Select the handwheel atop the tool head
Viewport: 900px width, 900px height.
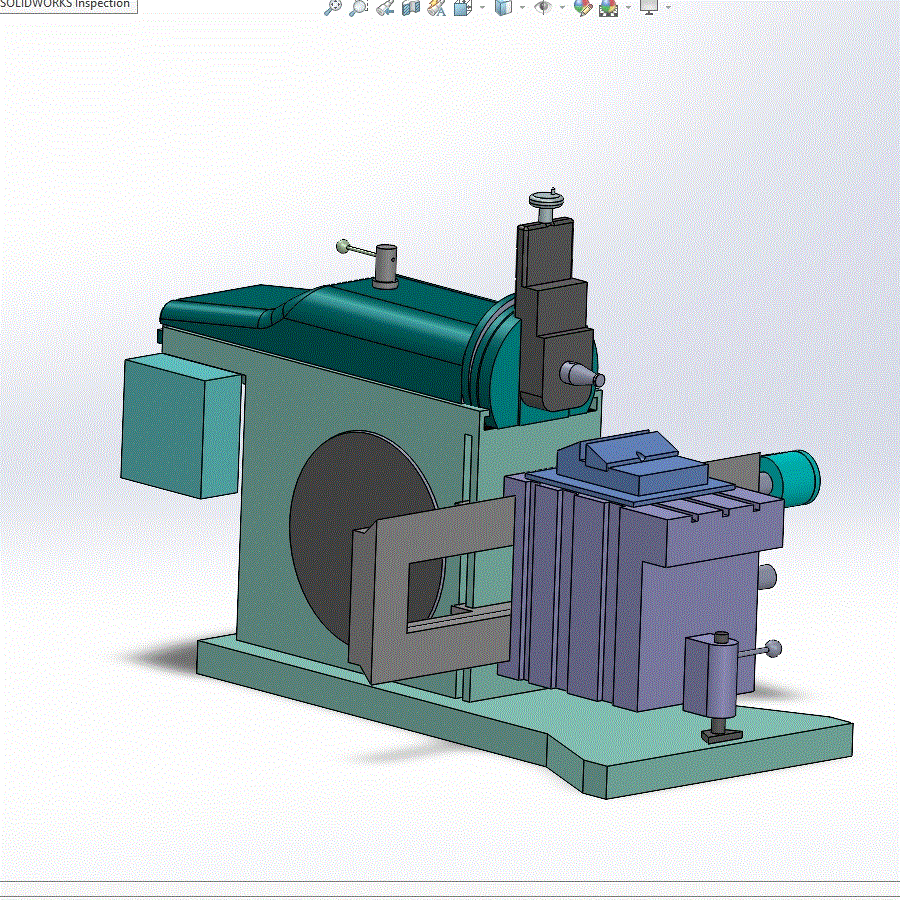coord(546,200)
